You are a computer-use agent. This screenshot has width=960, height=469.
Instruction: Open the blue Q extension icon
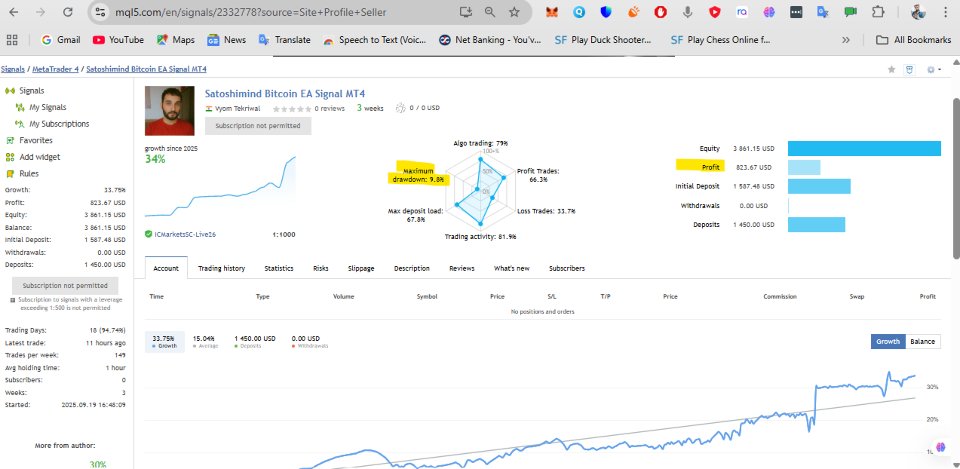(x=579, y=12)
